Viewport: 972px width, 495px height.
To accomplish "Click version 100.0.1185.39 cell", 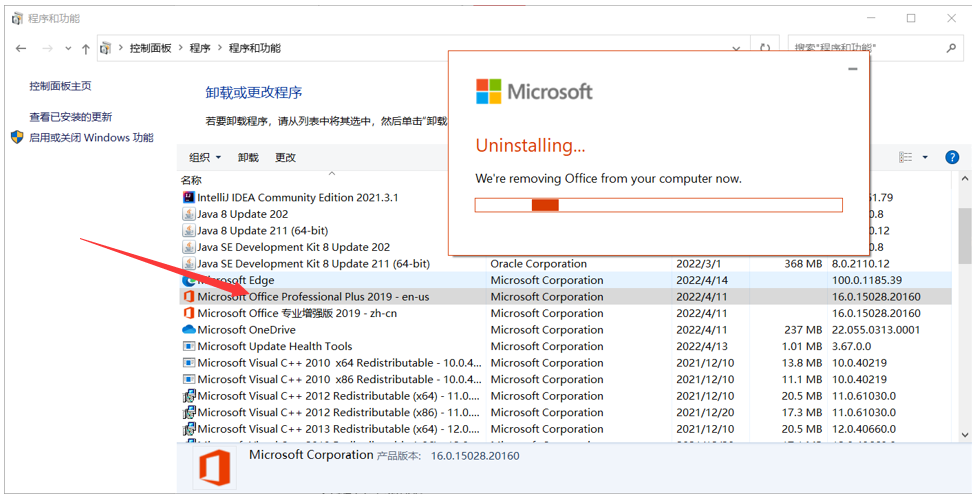I will point(867,280).
